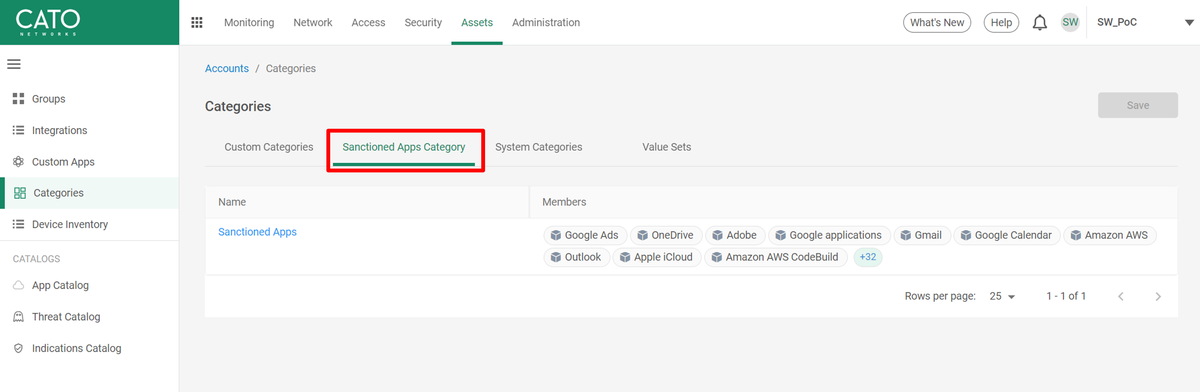Click the Amazon AWS member chip
The image size is (1200, 392).
click(x=1110, y=236)
